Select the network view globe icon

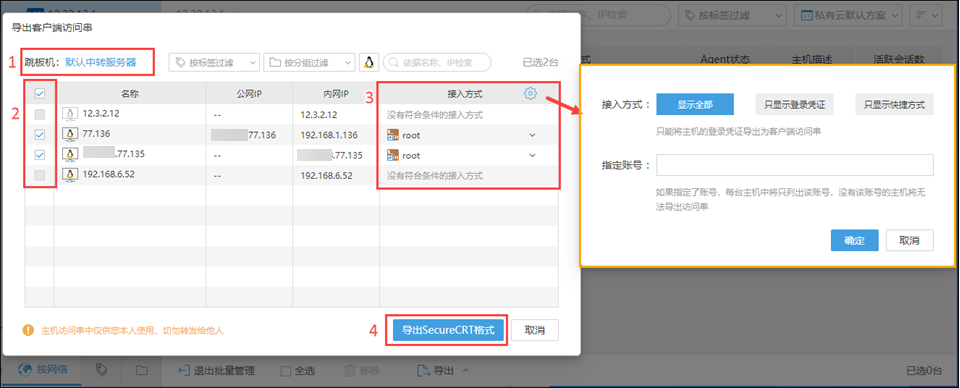25,370
